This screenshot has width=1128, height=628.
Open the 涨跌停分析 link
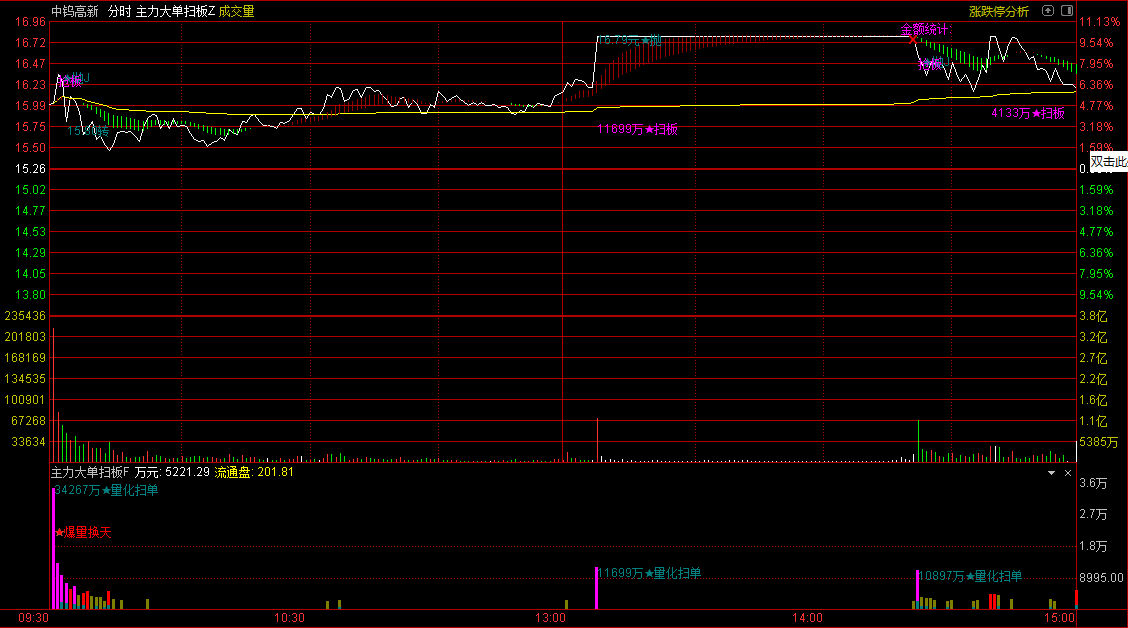click(999, 12)
